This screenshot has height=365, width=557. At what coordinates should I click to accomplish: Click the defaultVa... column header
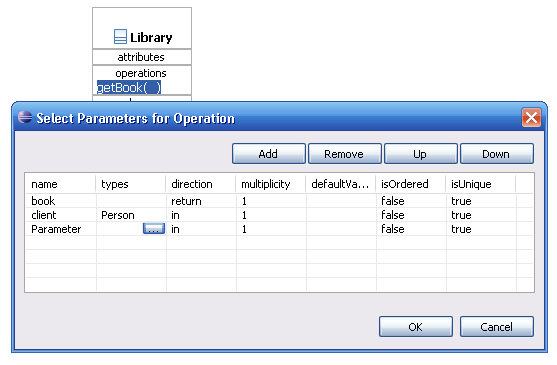[x=341, y=184]
